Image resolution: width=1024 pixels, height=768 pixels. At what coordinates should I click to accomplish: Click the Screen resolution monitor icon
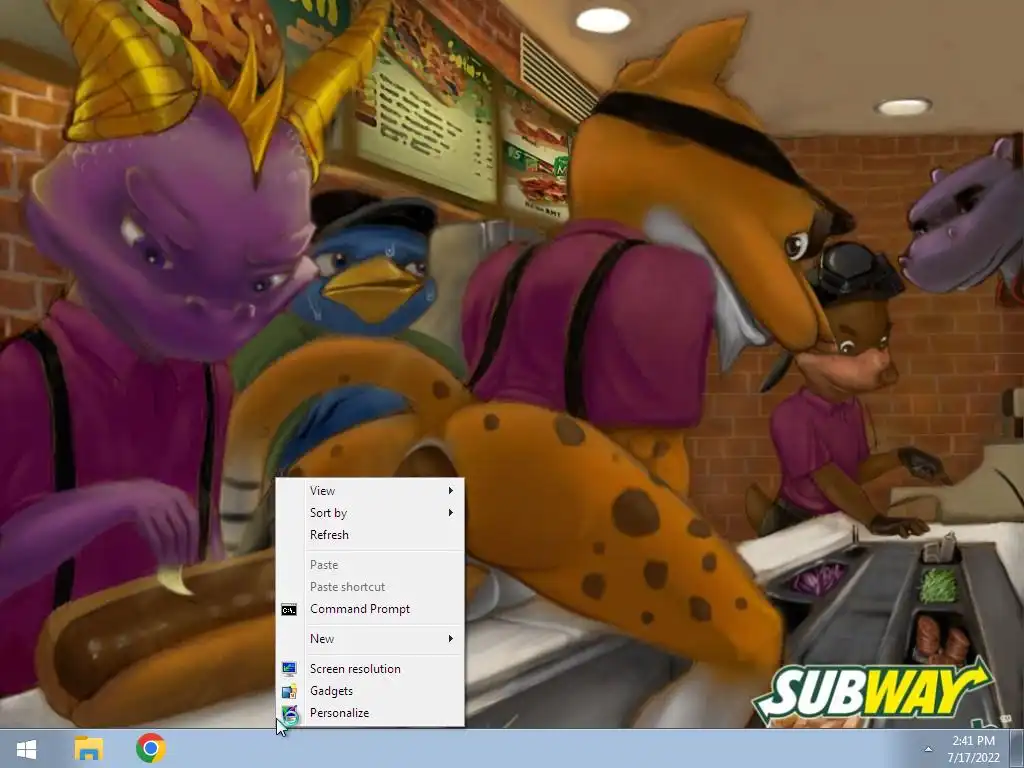pyautogui.click(x=289, y=669)
